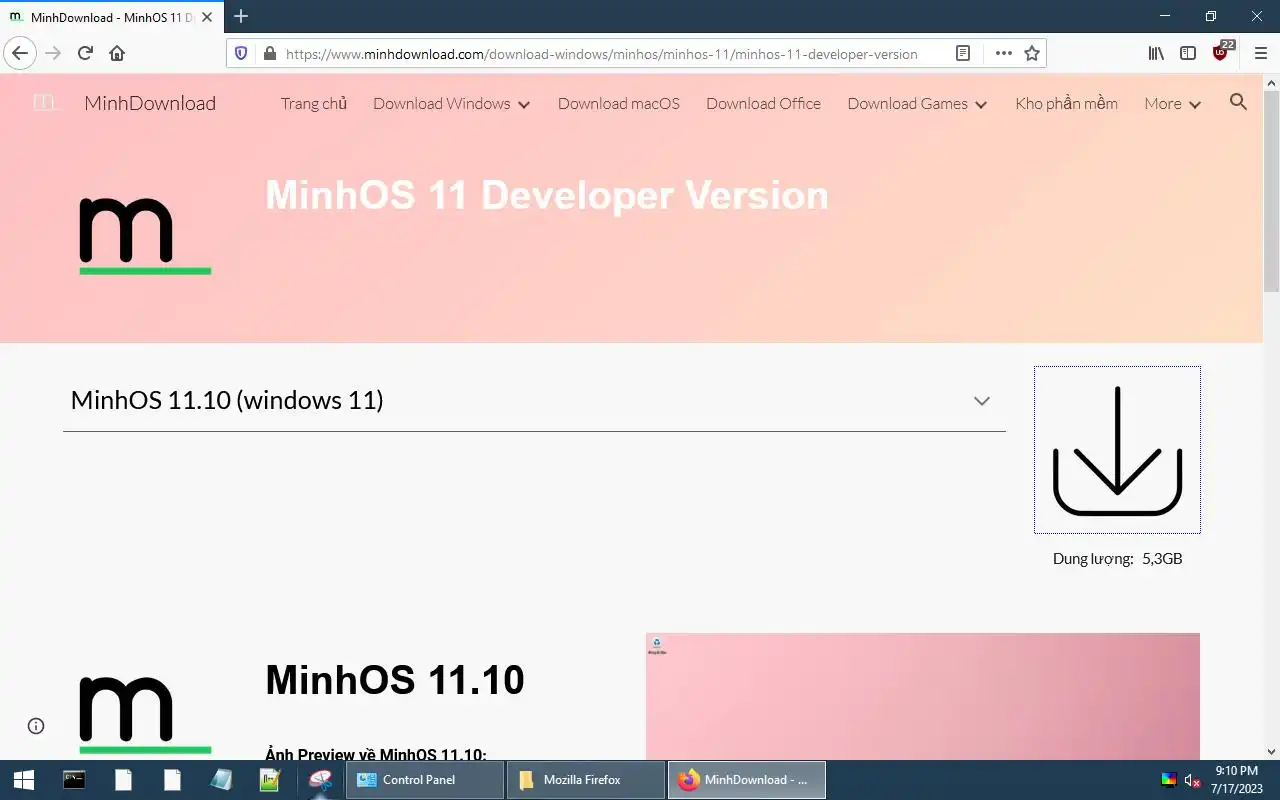Show site security padlock info
The image size is (1280, 800).
pyautogui.click(x=268, y=53)
